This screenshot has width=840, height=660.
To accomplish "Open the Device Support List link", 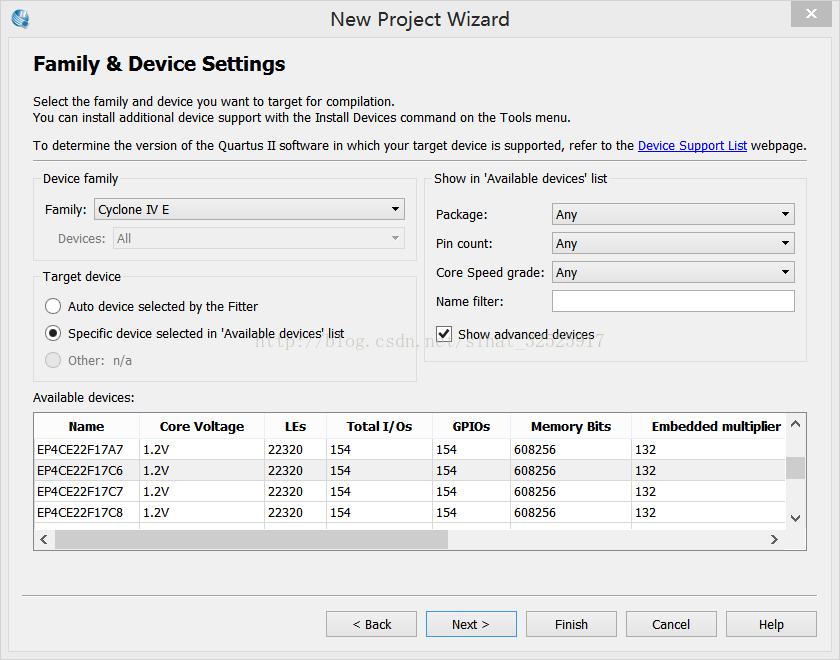I will (692, 146).
